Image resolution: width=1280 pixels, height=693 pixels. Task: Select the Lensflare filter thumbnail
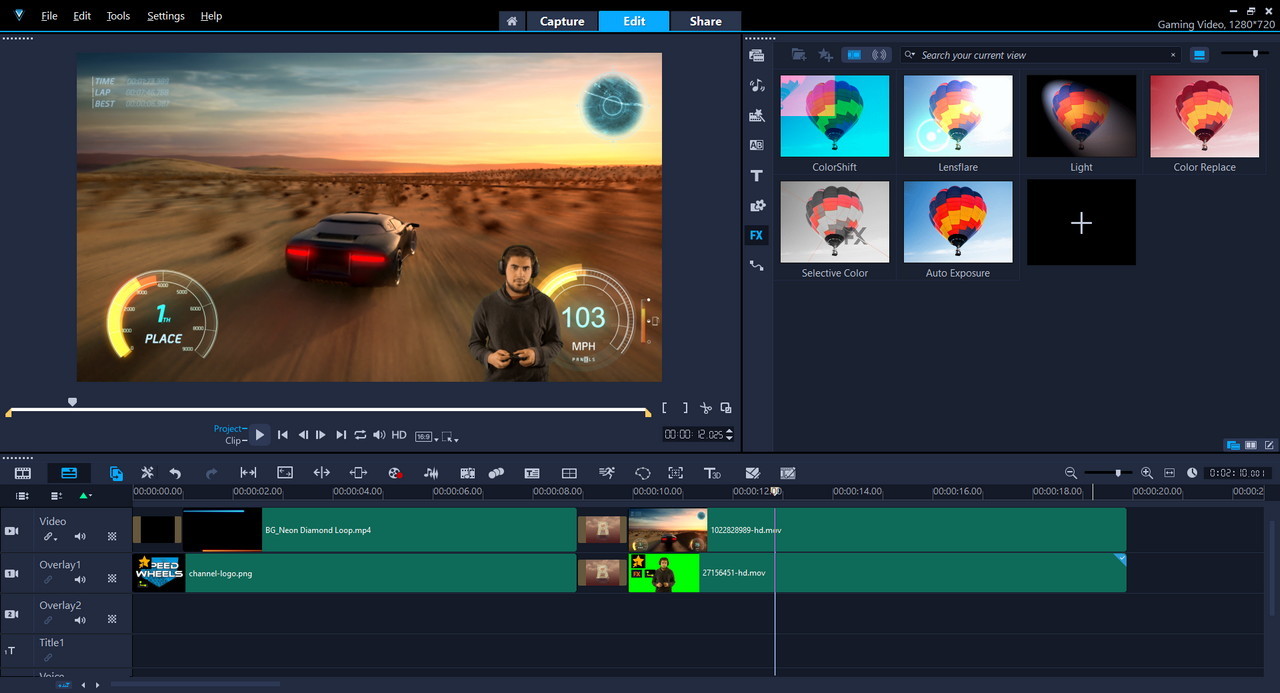(957, 115)
